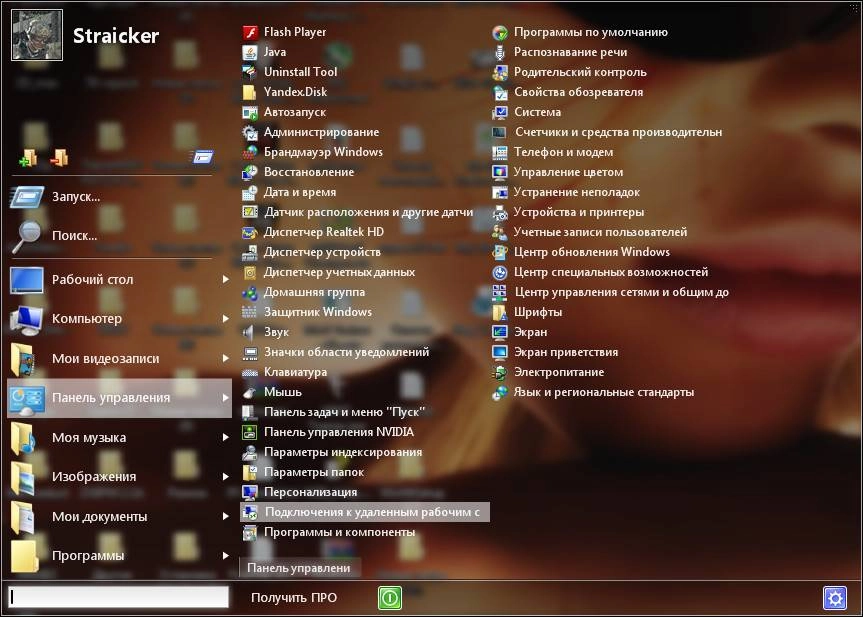Open Программы in the left menu
This screenshot has width=863, height=617.
[119, 556]
